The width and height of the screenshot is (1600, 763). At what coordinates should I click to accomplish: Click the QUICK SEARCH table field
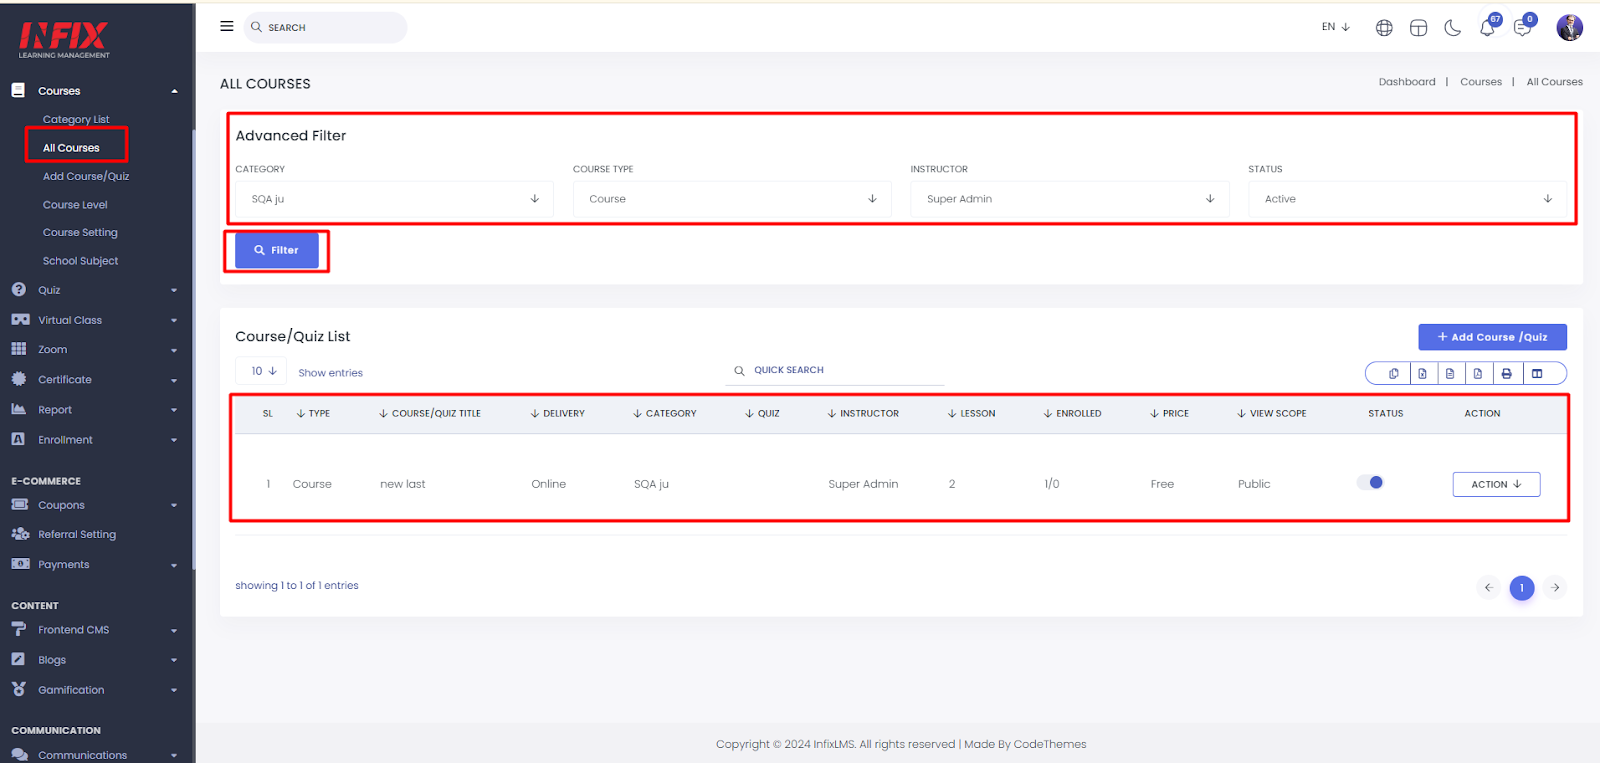(835, 370)
